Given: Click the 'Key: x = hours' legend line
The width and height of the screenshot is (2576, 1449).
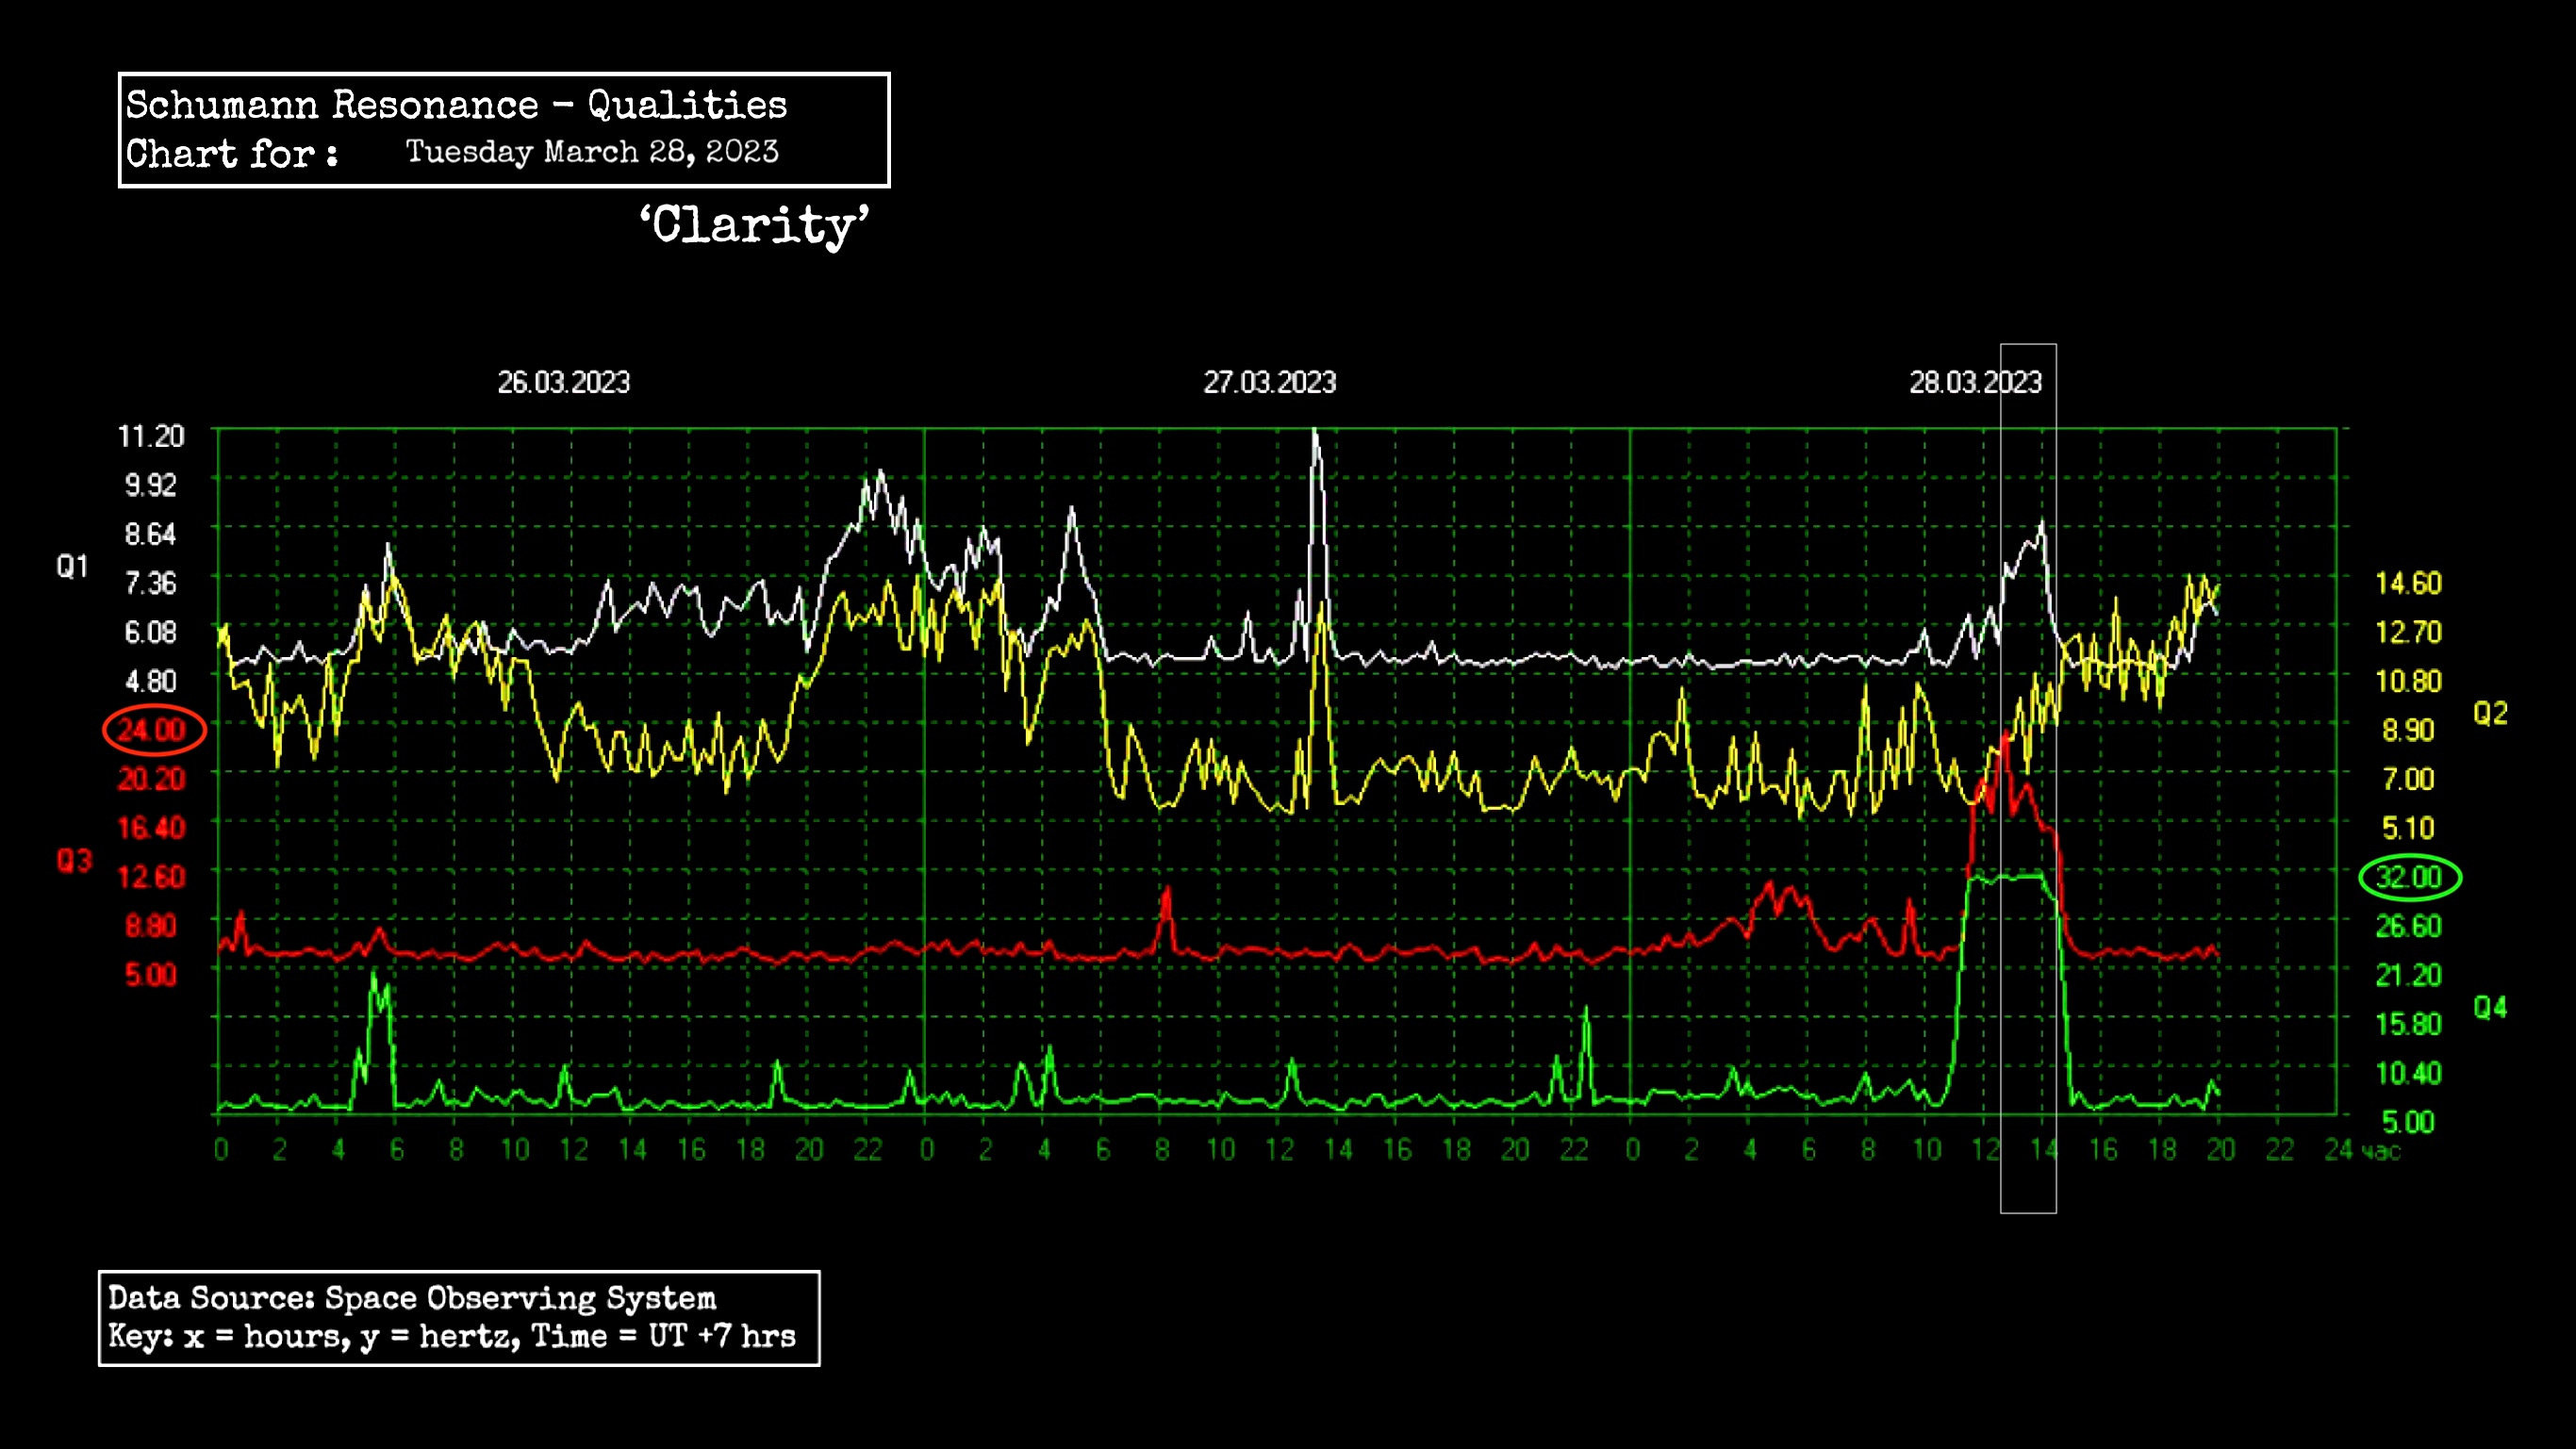Looking at the screenshot, I should click(452, 1337).
